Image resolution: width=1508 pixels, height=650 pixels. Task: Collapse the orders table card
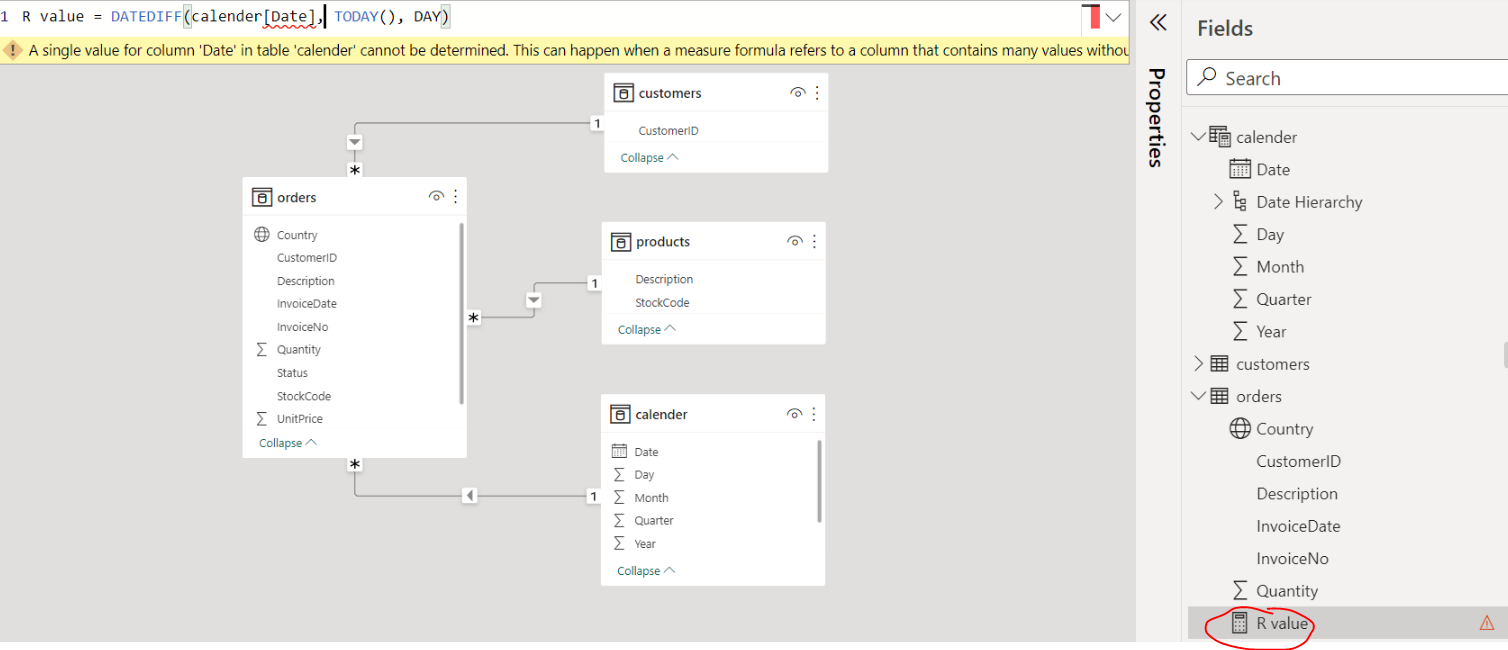(288, 443)
